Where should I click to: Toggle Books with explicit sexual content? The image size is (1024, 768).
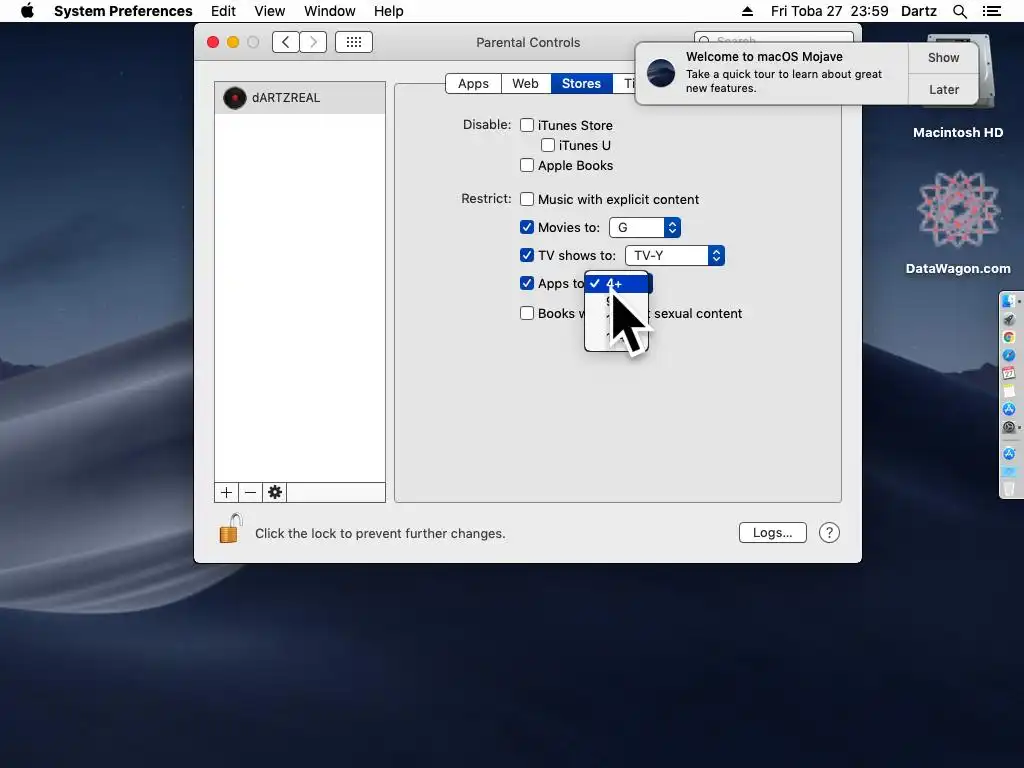tap(527, 313)
